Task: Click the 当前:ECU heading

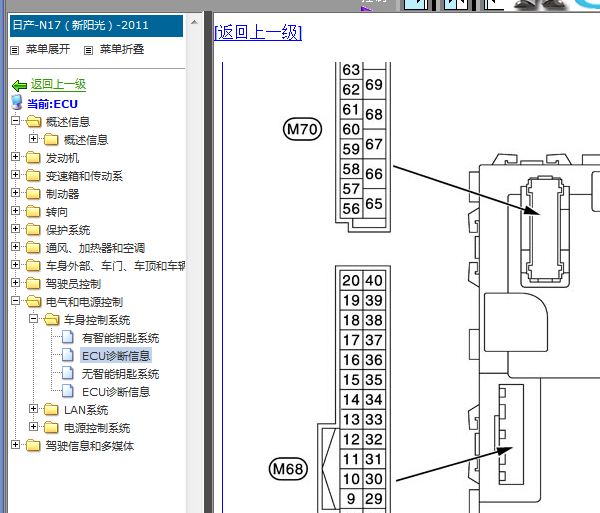Action: tap(52, 104)
